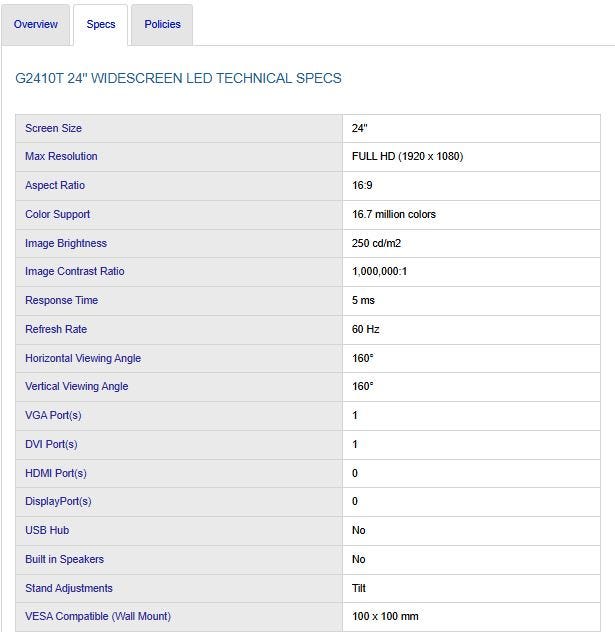Click the 100 x 100 mm VESA value
The height and width of the screenshot is (632, 615).
coord(385,616)
